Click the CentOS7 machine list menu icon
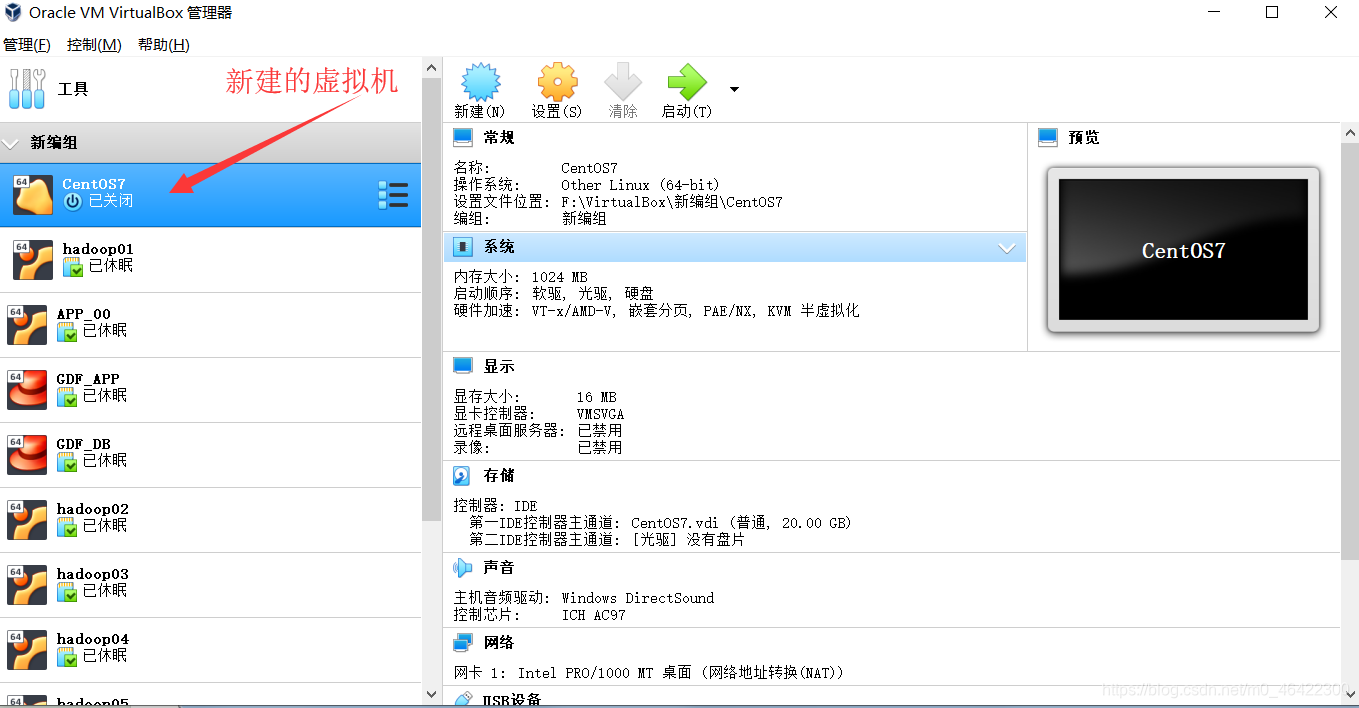Image resolution: width=1359 pixels, height=708 pixels. [x=393, y=196]
